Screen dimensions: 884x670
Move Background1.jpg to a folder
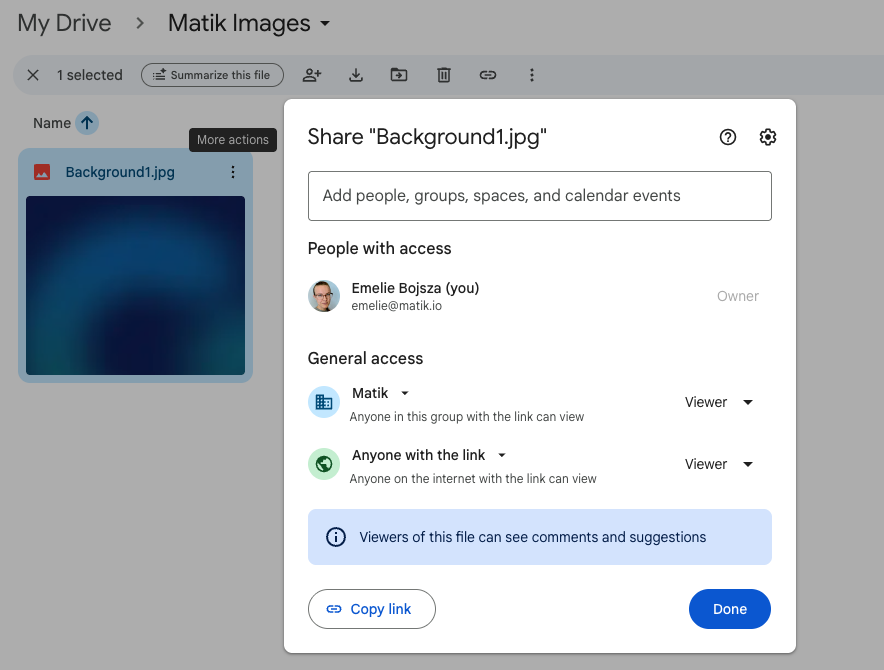pos(399,75)
